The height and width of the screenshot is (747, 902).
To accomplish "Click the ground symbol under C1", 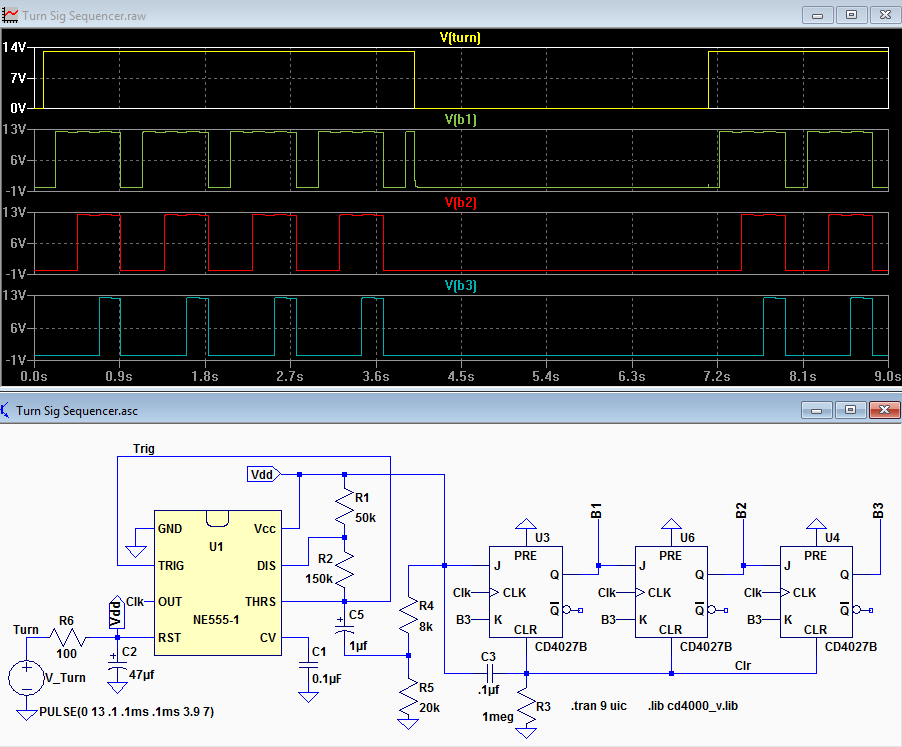I will (x=308, y=697).
